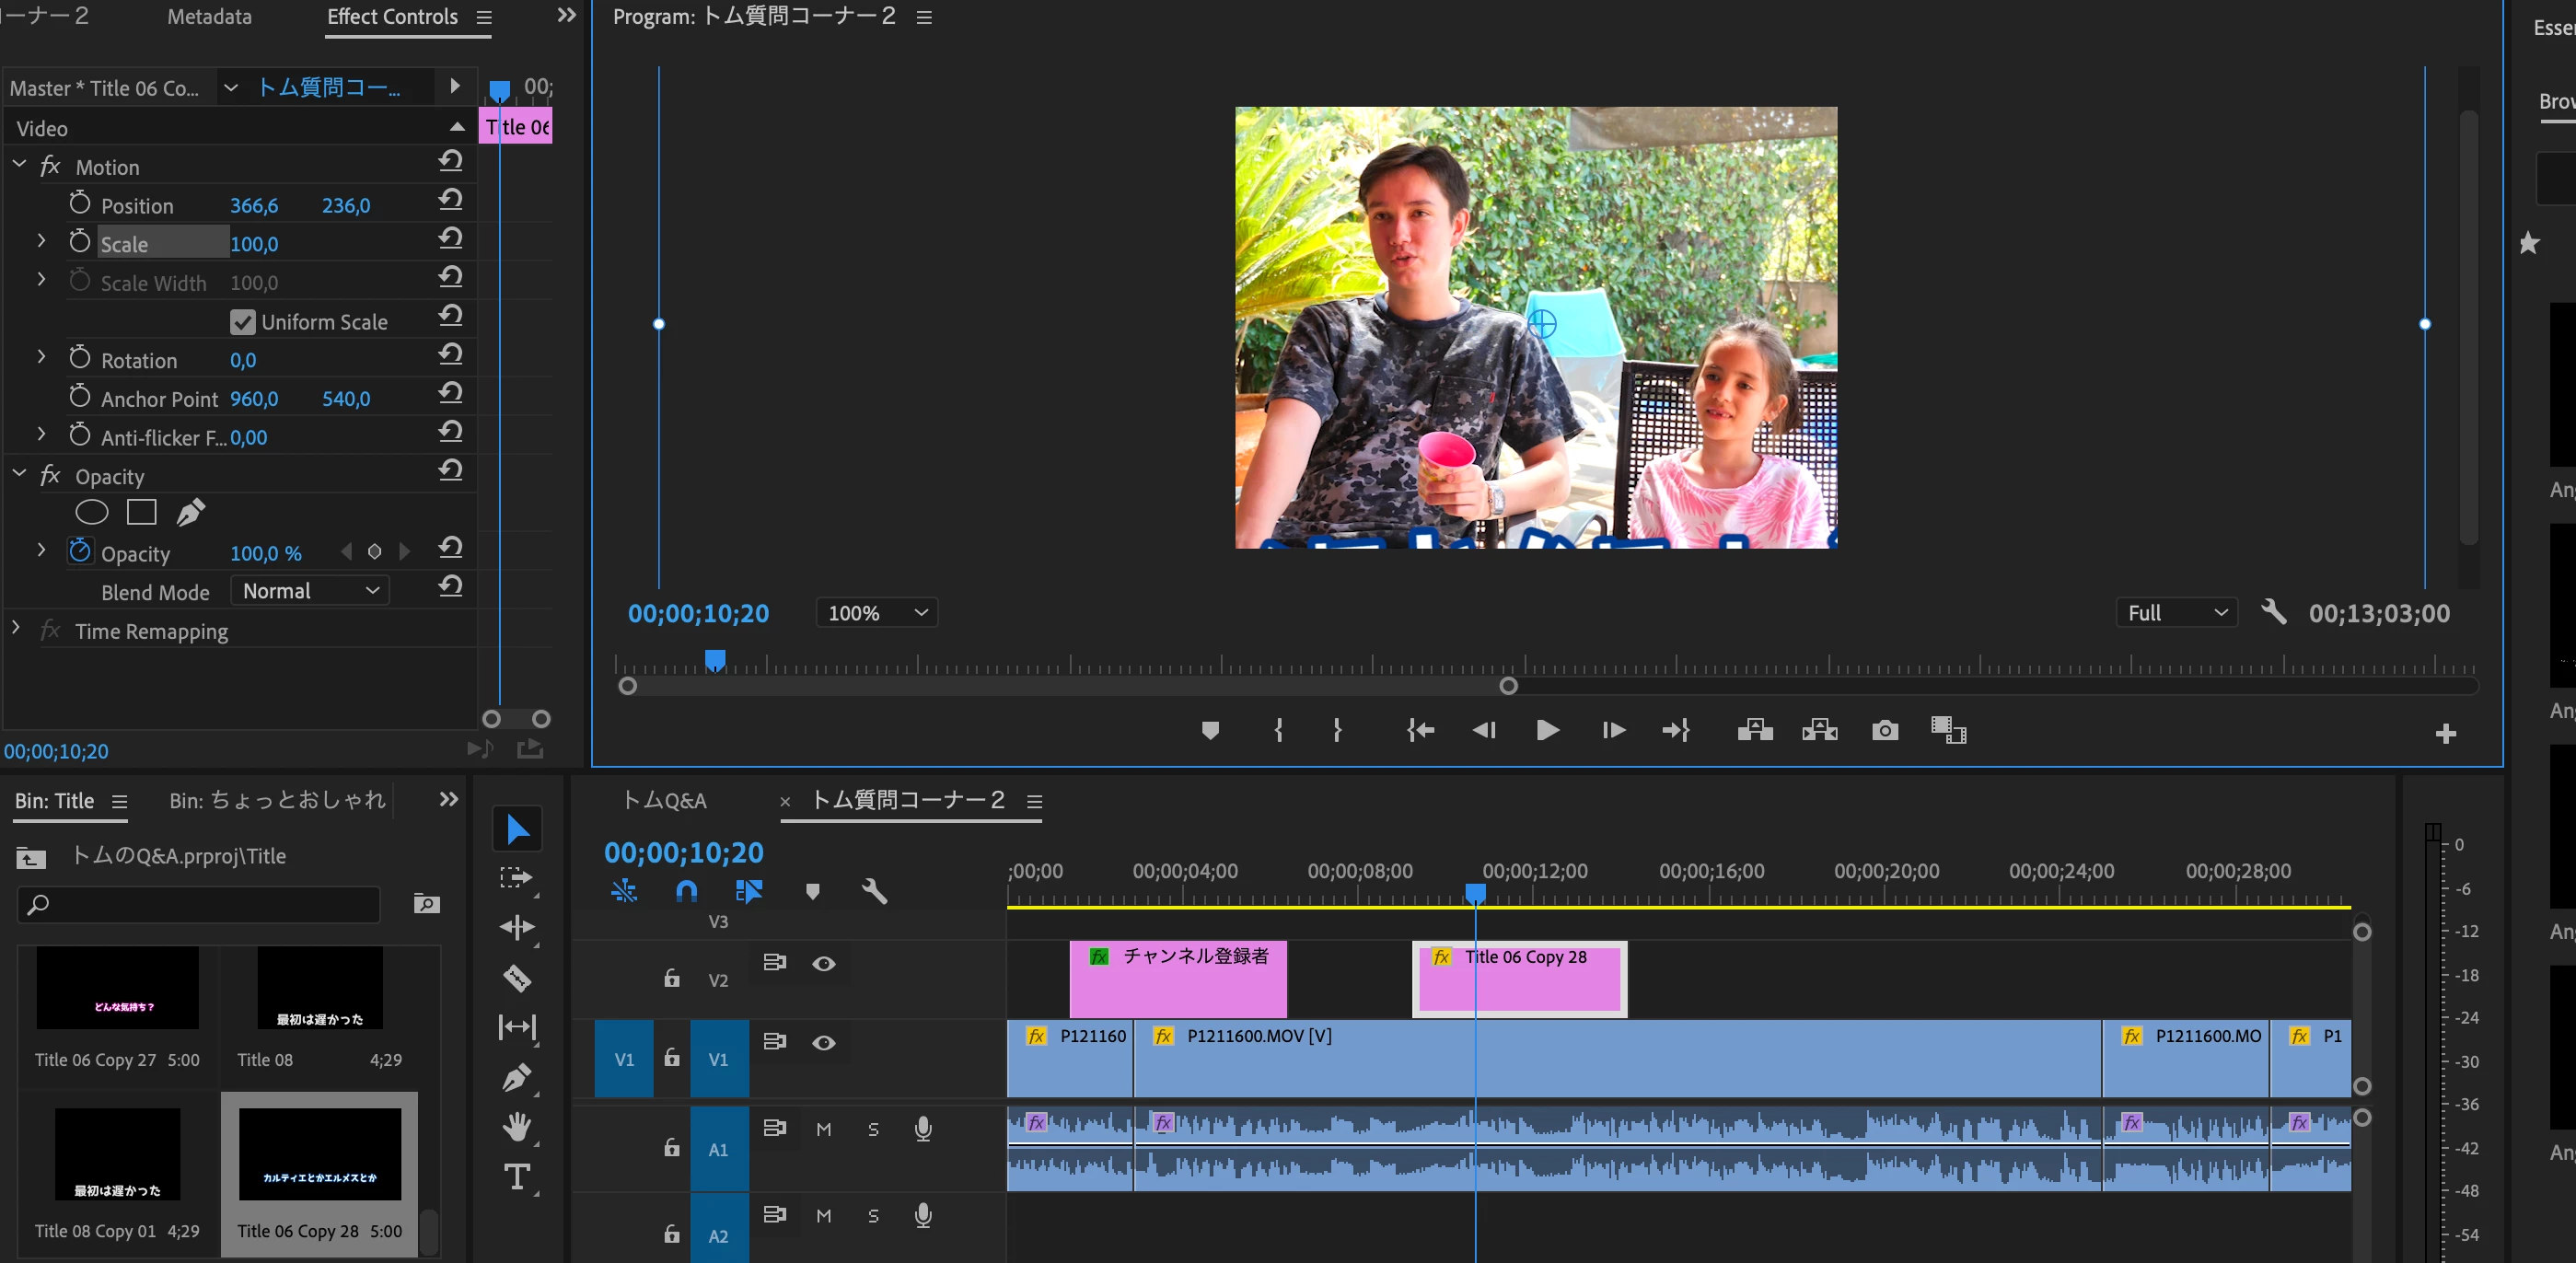Select the Razor tool in toolbar
The height and width of the screenshot is (1263, 2576).
pyautogui.click(x=517, y=977)
